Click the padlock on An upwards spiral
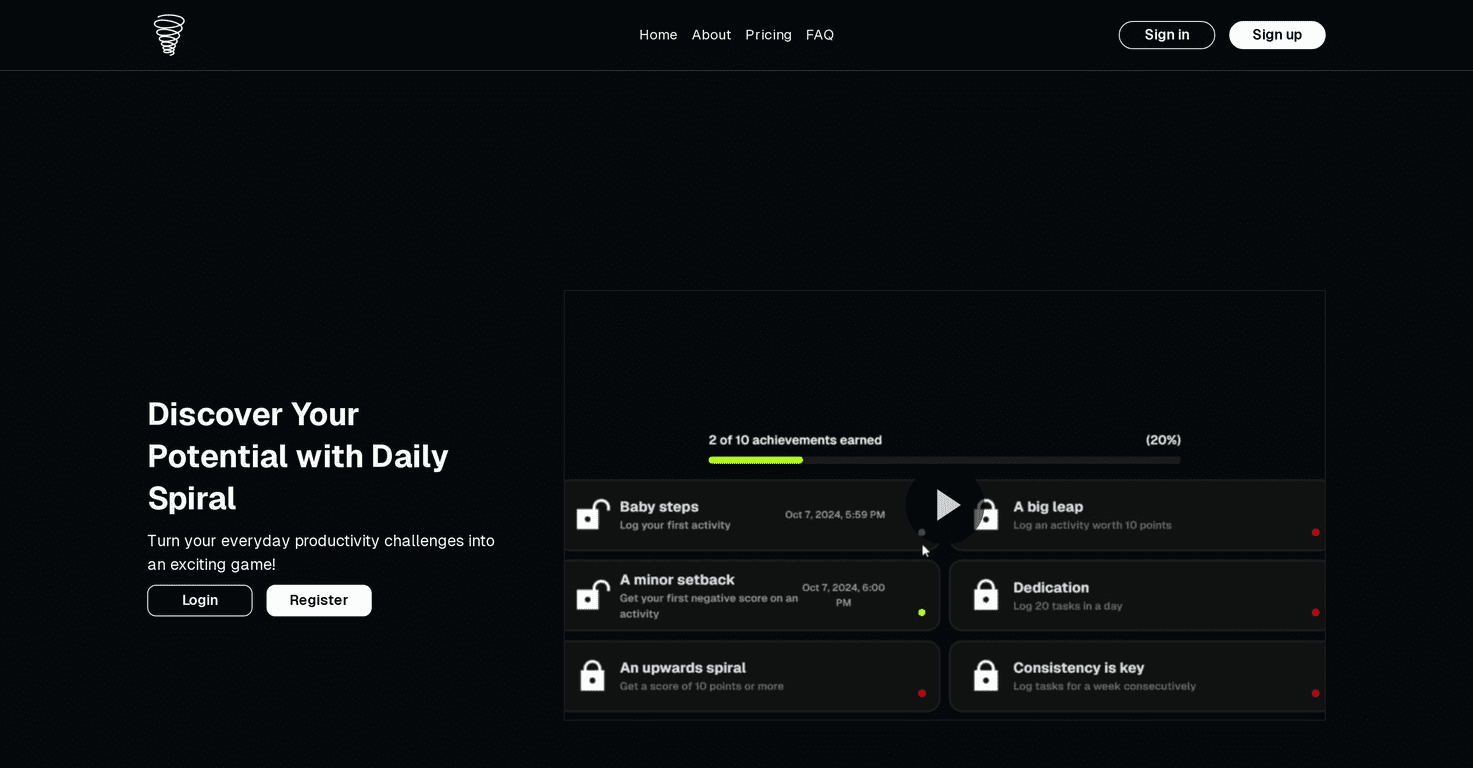Image resolution: width=1473 pixels, height=768 pixels. (592, 675)
